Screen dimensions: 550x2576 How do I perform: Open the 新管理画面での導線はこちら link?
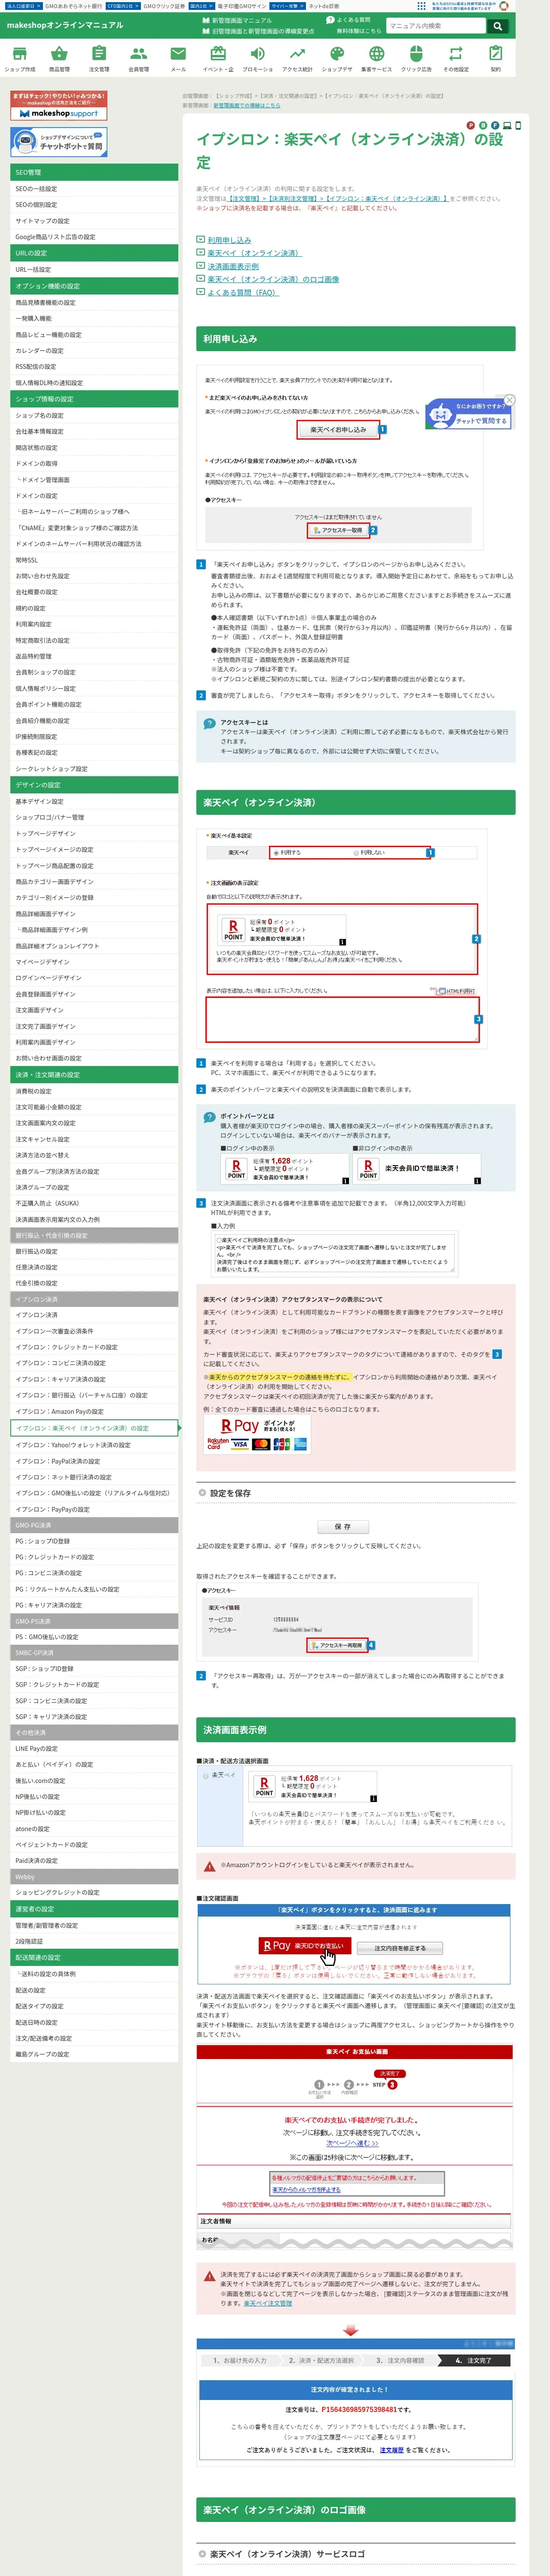[x=246, y=105]
